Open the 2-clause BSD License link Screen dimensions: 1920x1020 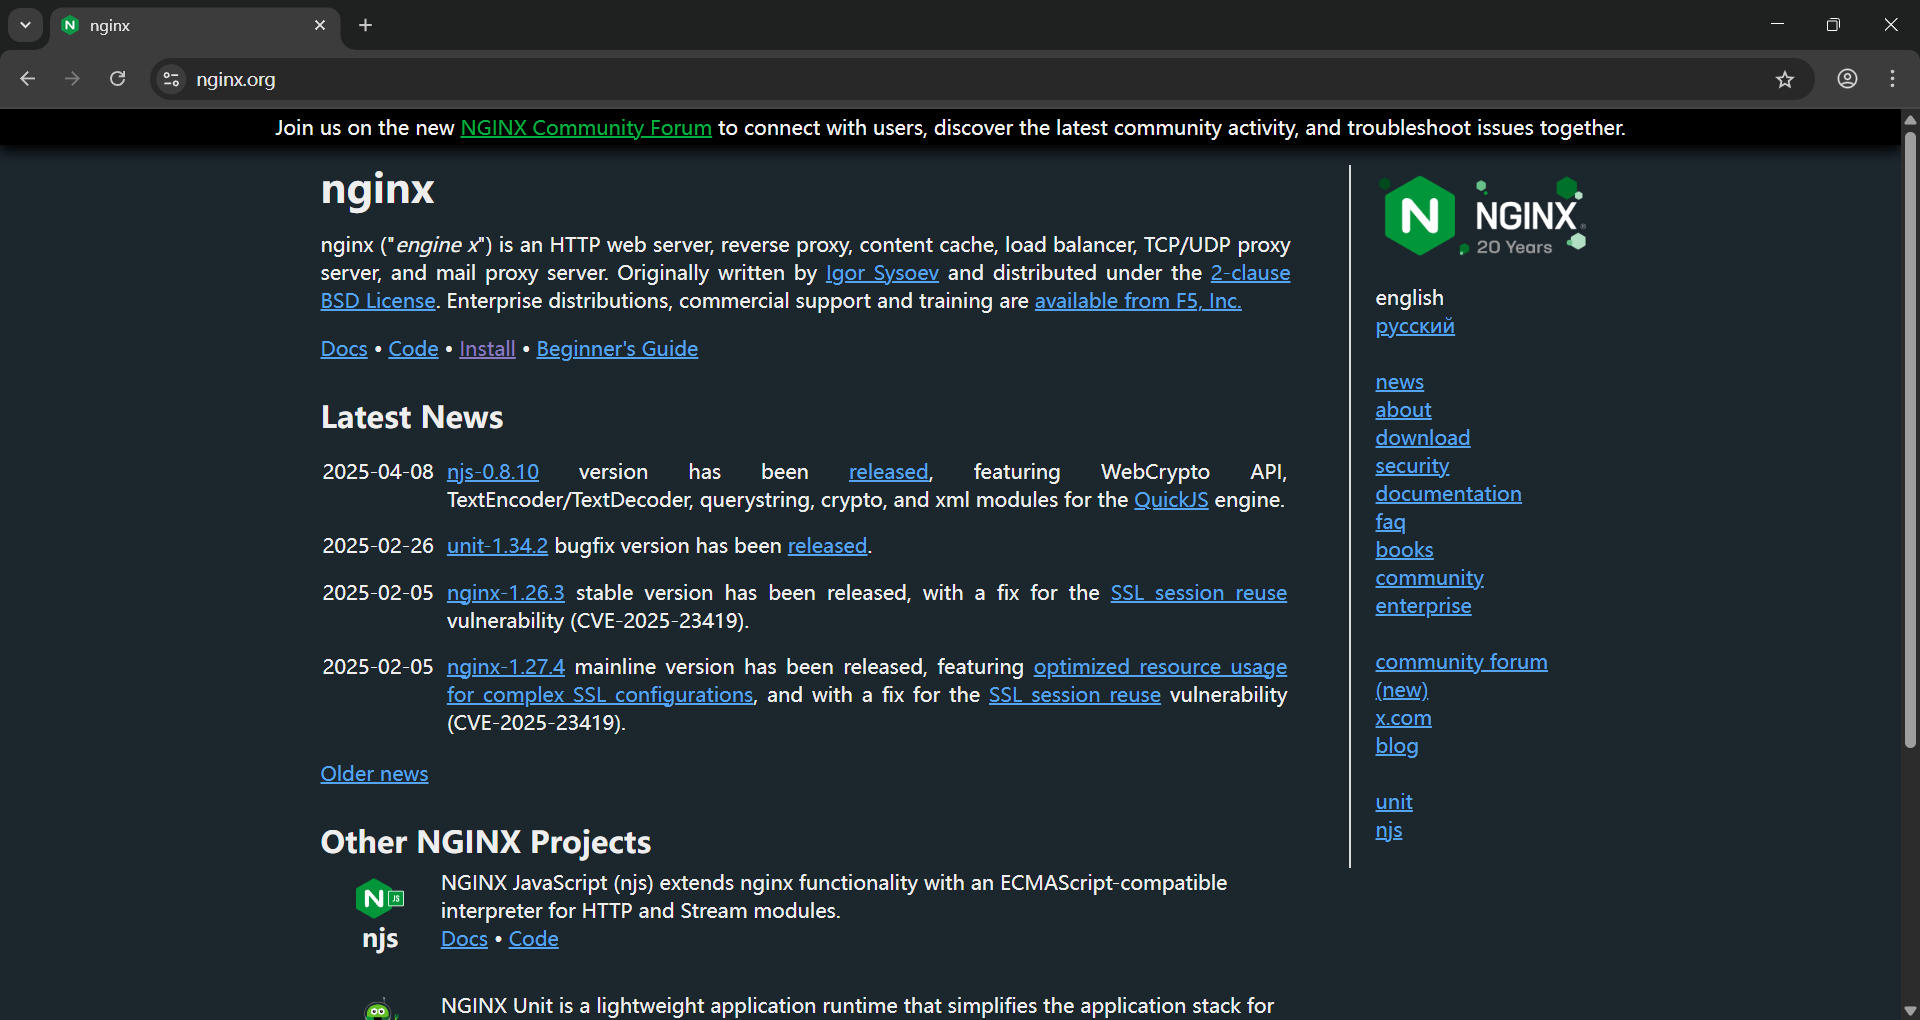[x=1250, y=273]
